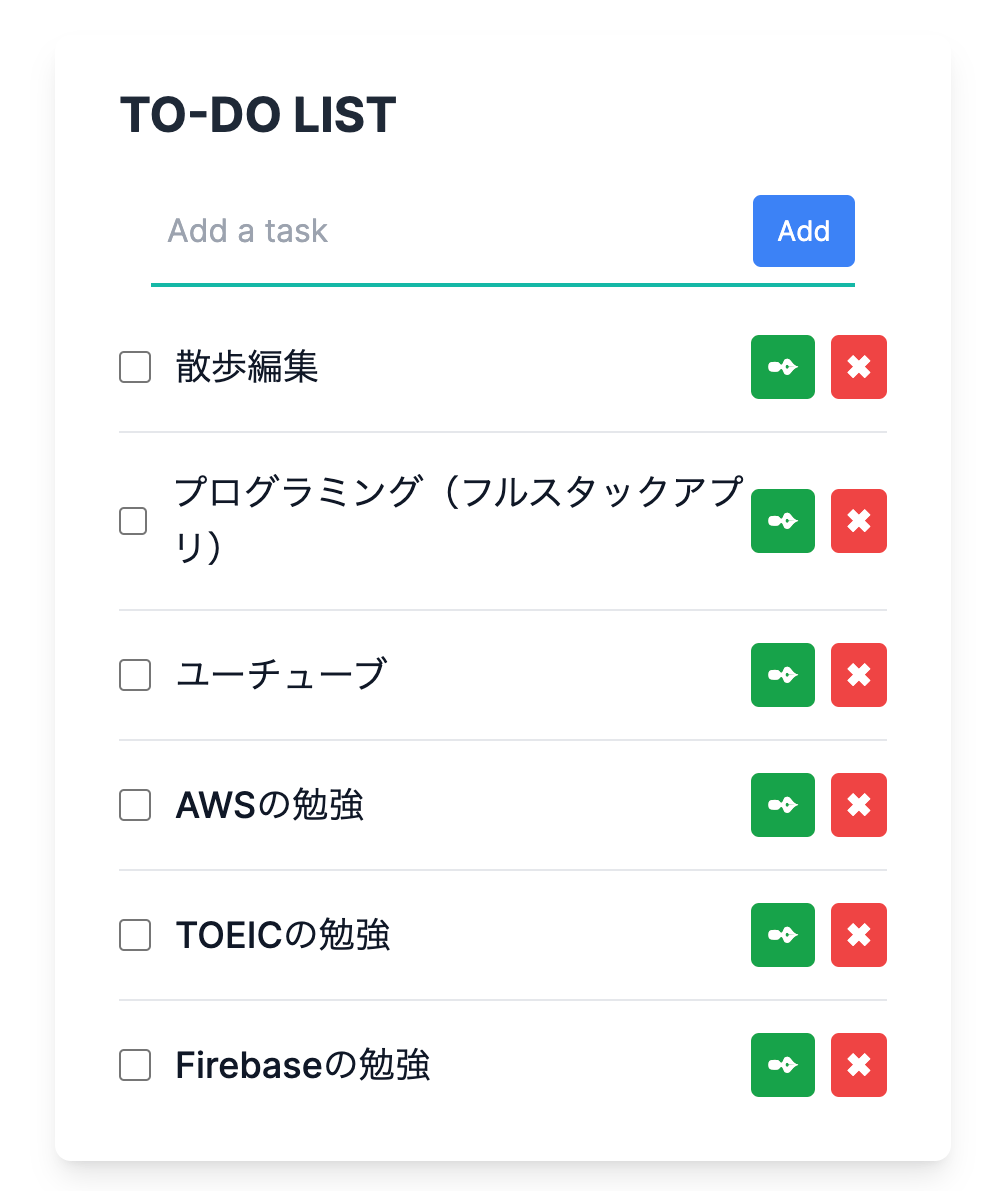
Task: Check off the 散歩編集 task
Action: [135, 367]
